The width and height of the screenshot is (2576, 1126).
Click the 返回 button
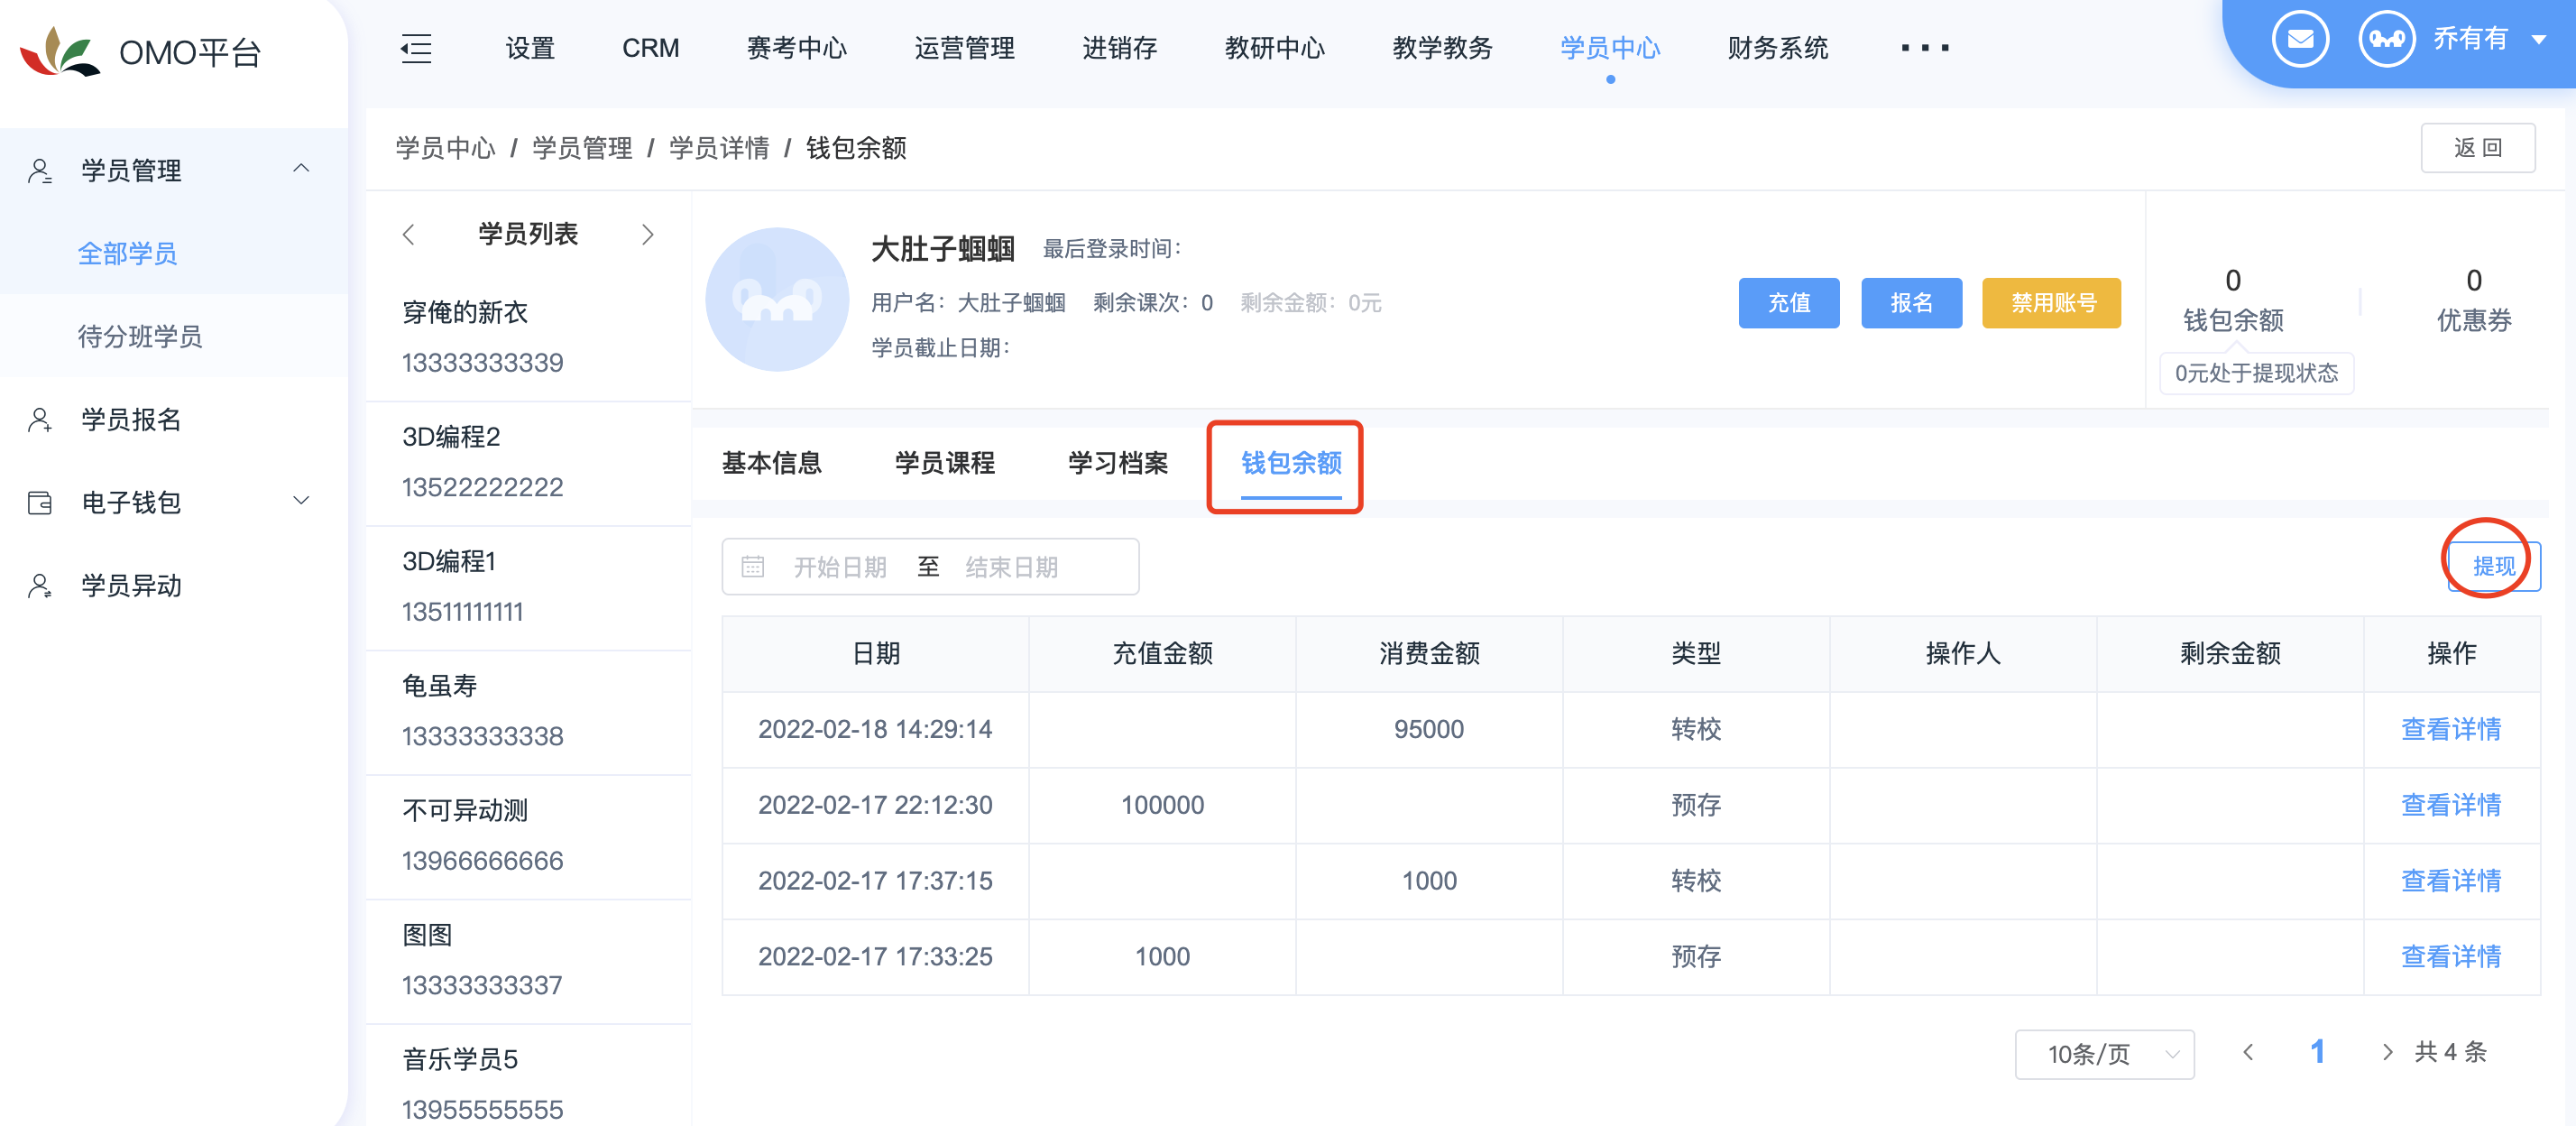(2477, 148)
